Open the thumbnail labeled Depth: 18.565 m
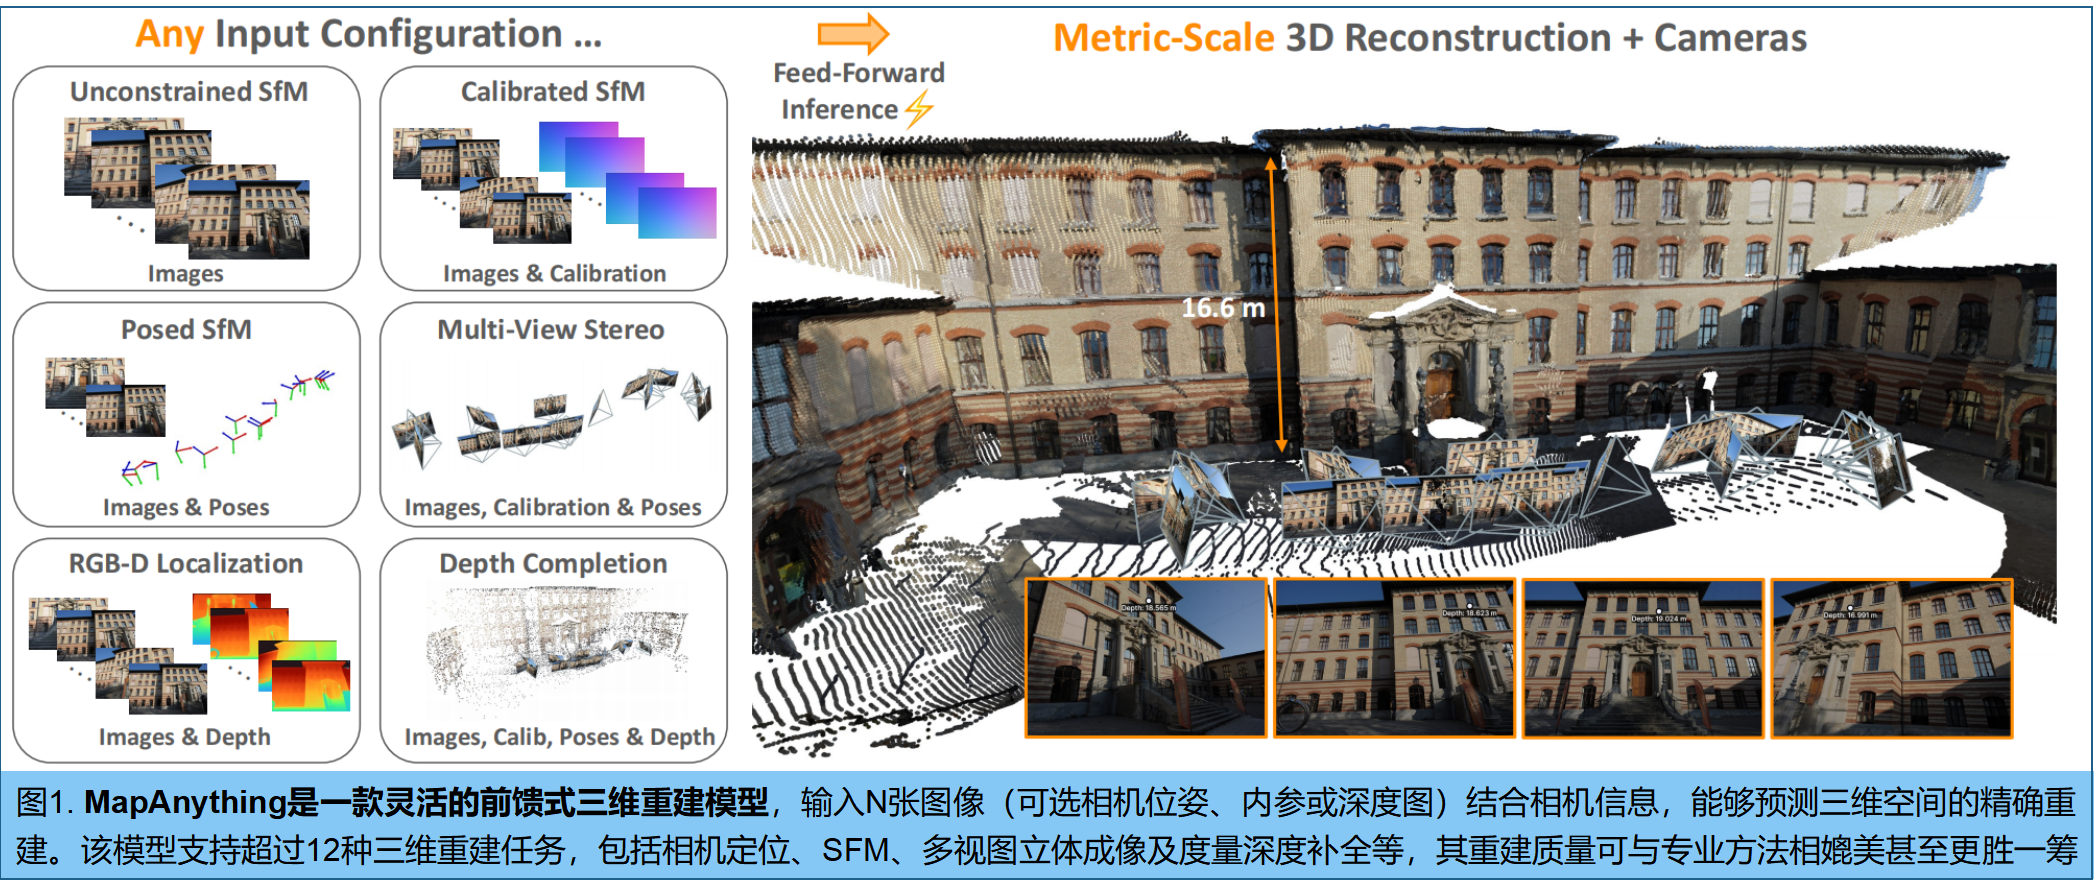Screen dimensions: 2097x885 1147,658
